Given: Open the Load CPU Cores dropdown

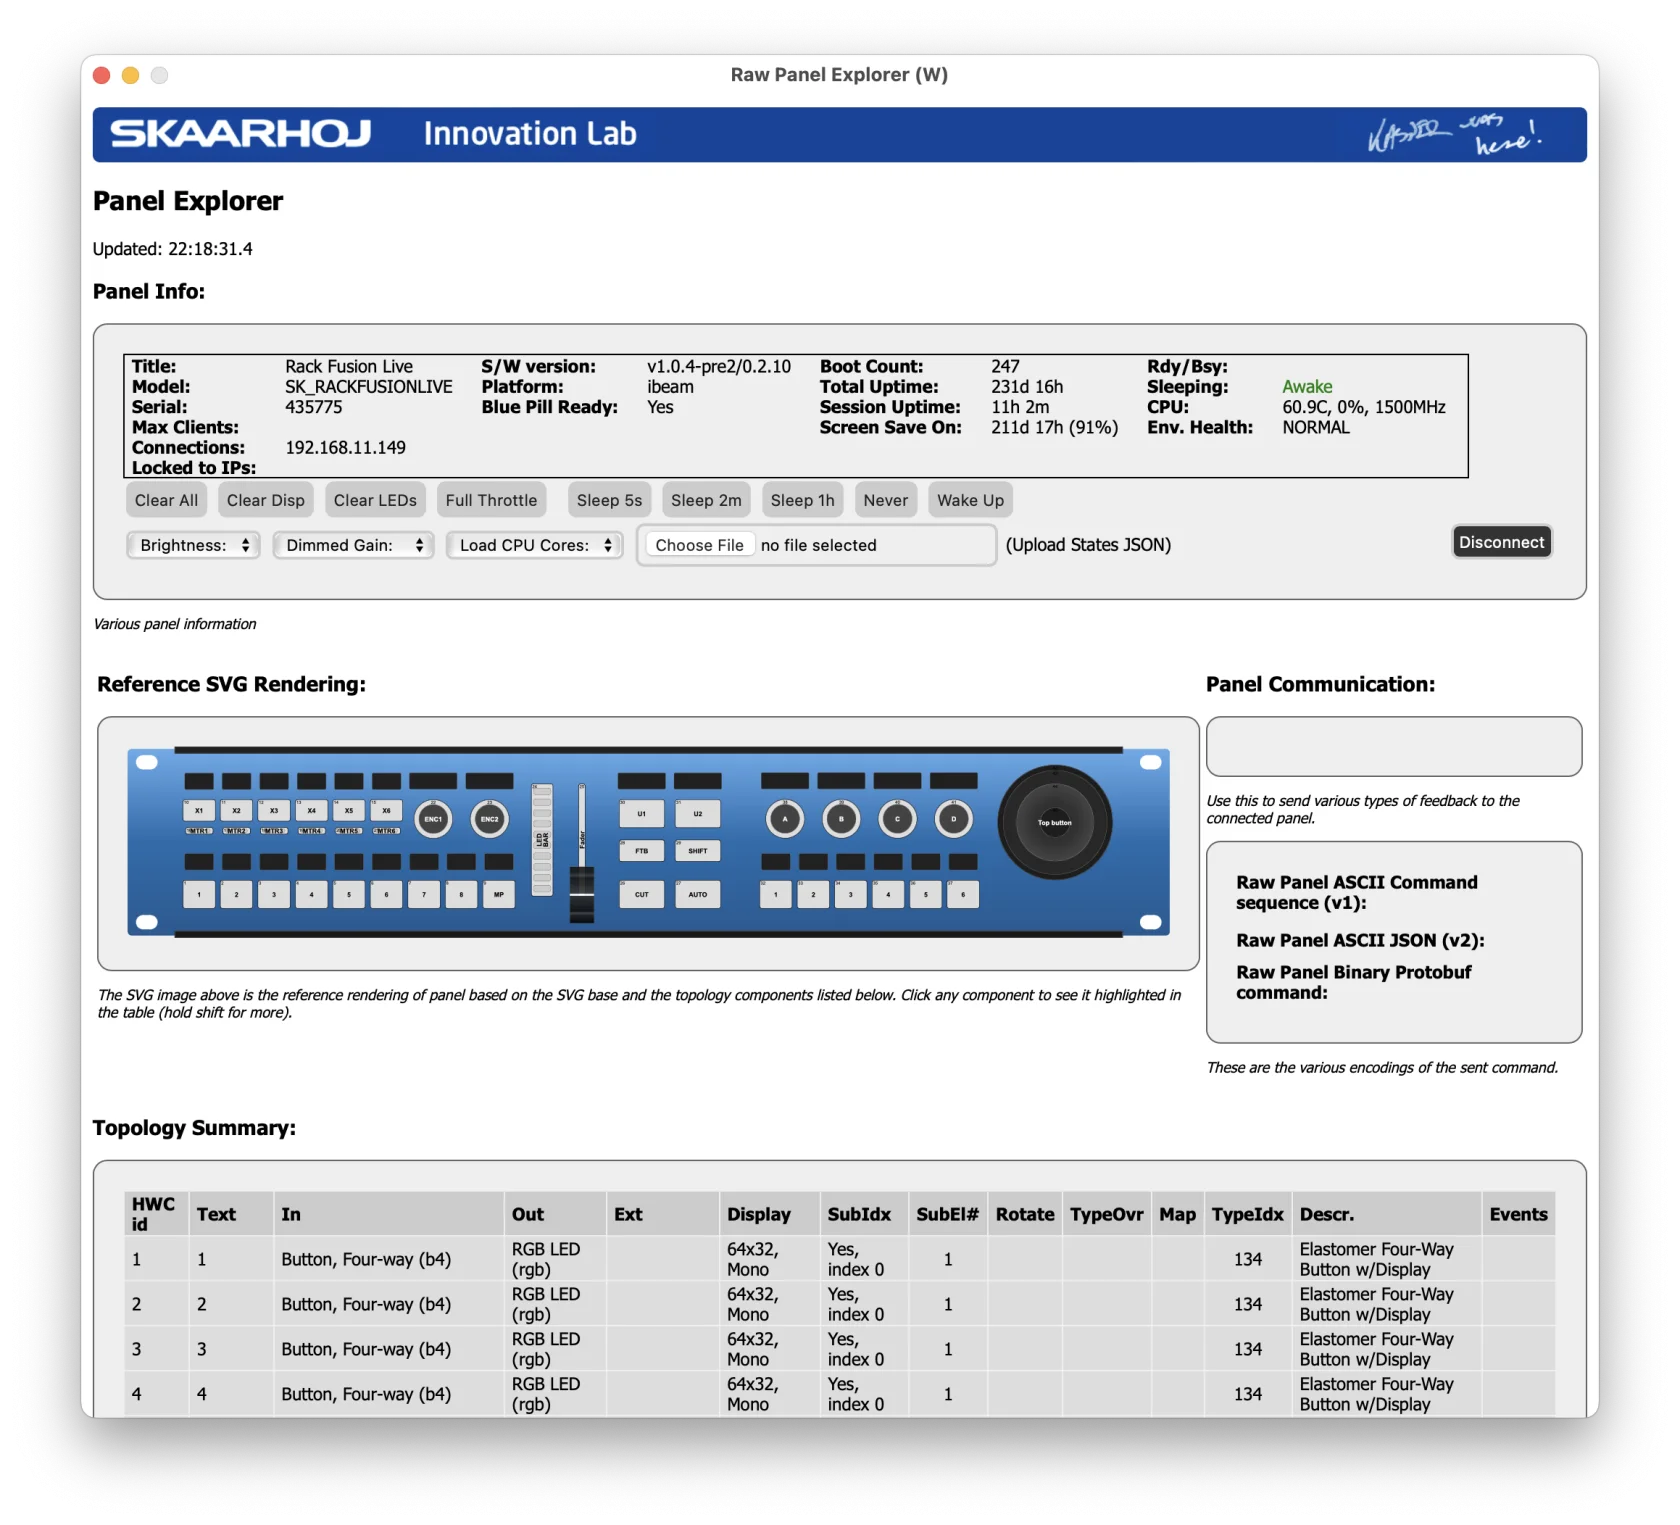Looking at the screenshot, I should pos(534,545).
